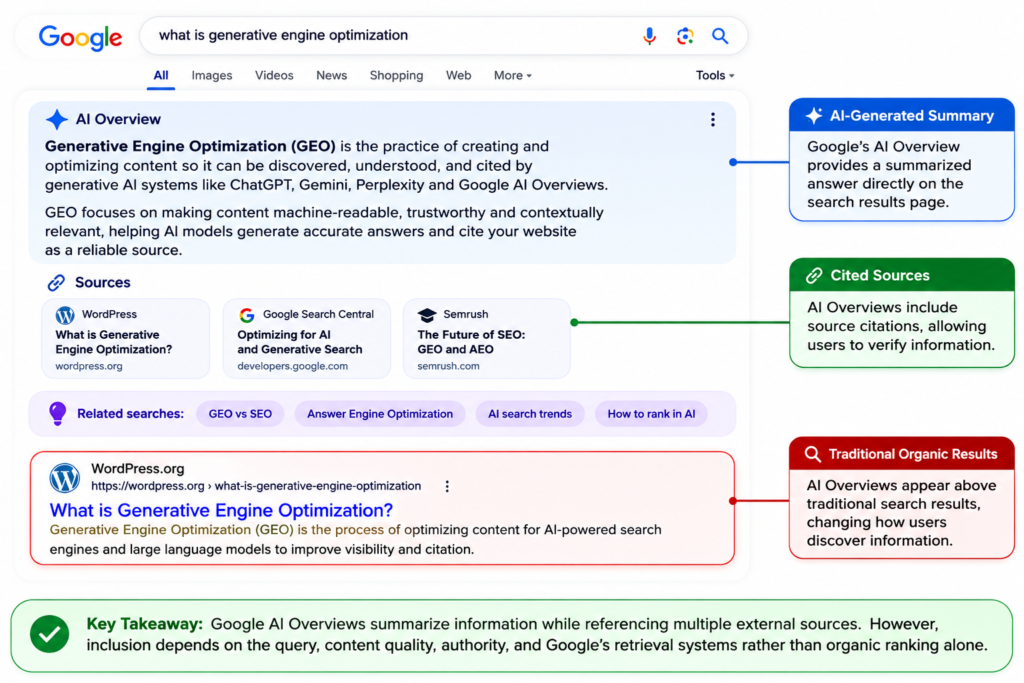Open Semrush Future of SEO source card

[487, 339]
